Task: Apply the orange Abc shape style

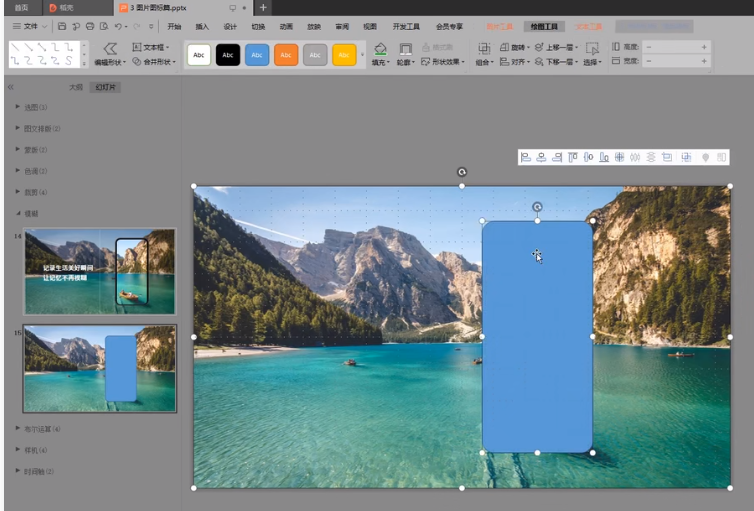Action: 286,55
